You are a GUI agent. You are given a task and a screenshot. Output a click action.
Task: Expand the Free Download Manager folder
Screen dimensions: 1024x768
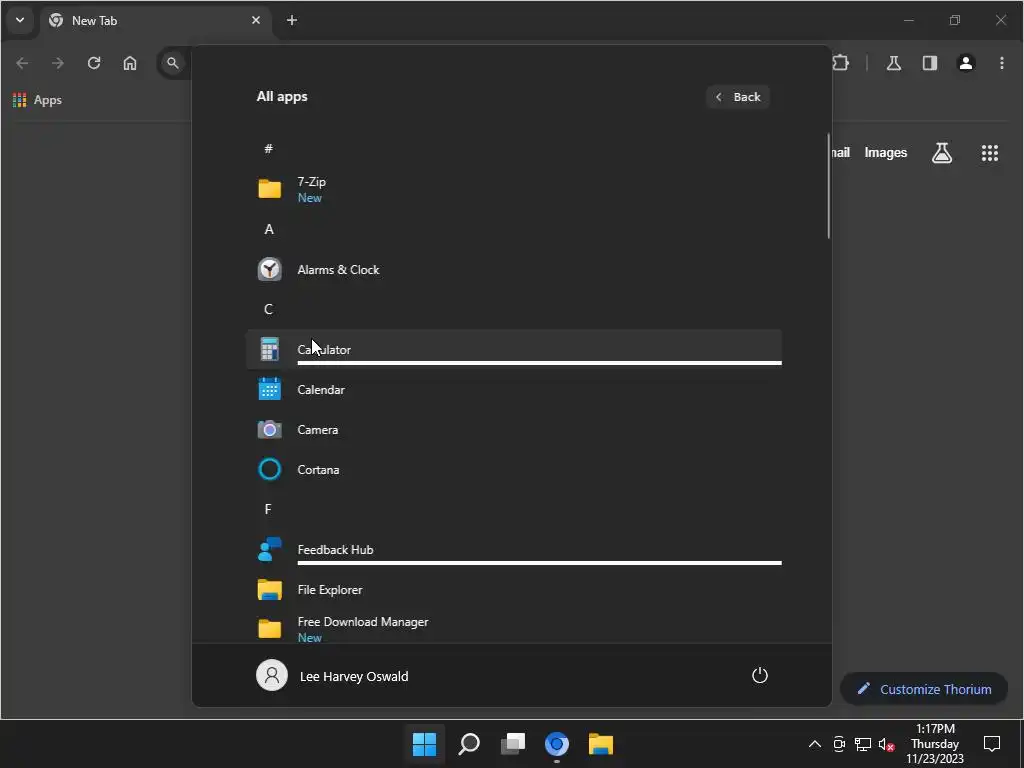pos(513,629)
